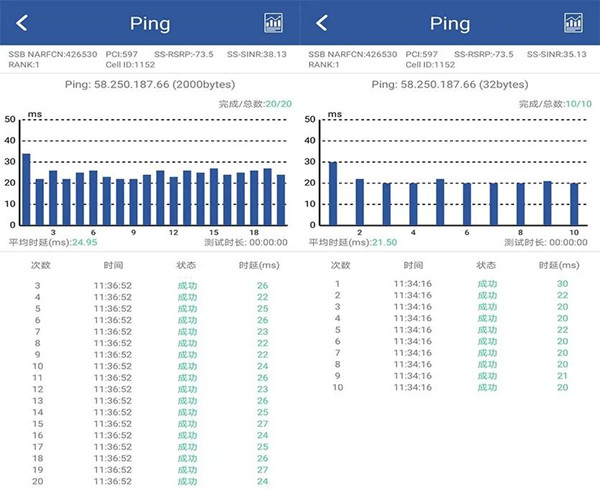Select row 20 in left results table
This screenshot has width=600, height=490.
150,481
